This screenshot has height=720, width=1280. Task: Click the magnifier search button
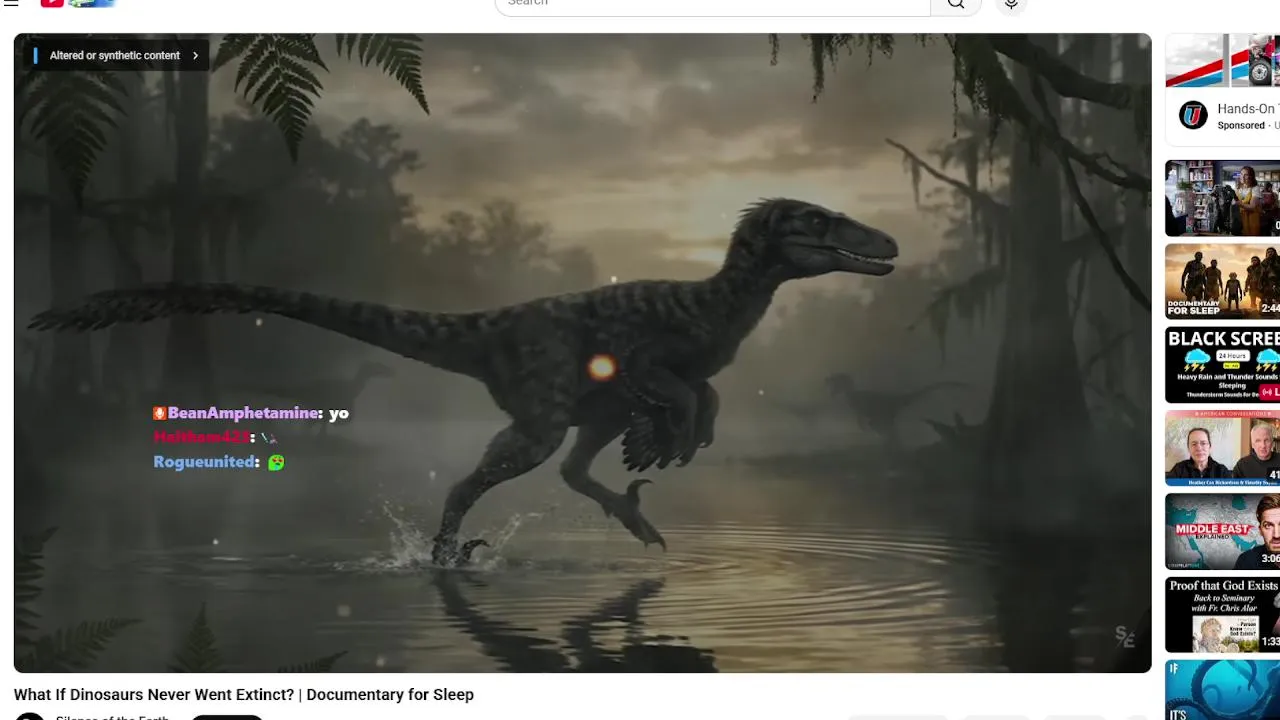956,4
